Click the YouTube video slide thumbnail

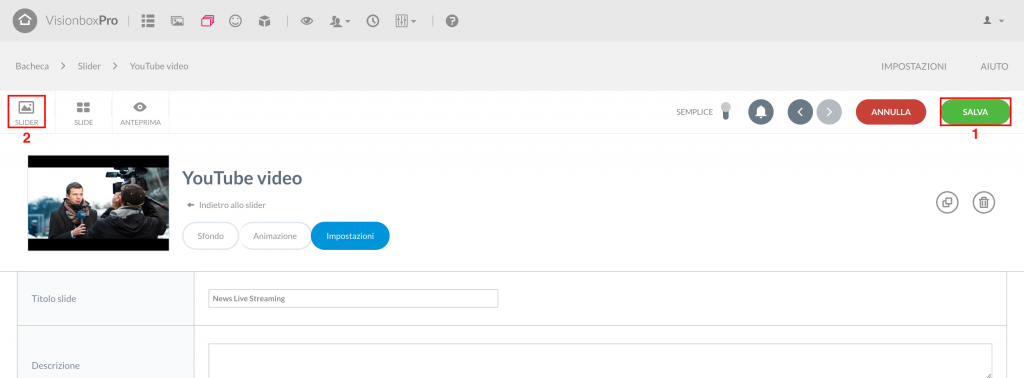tap(99, 203)
